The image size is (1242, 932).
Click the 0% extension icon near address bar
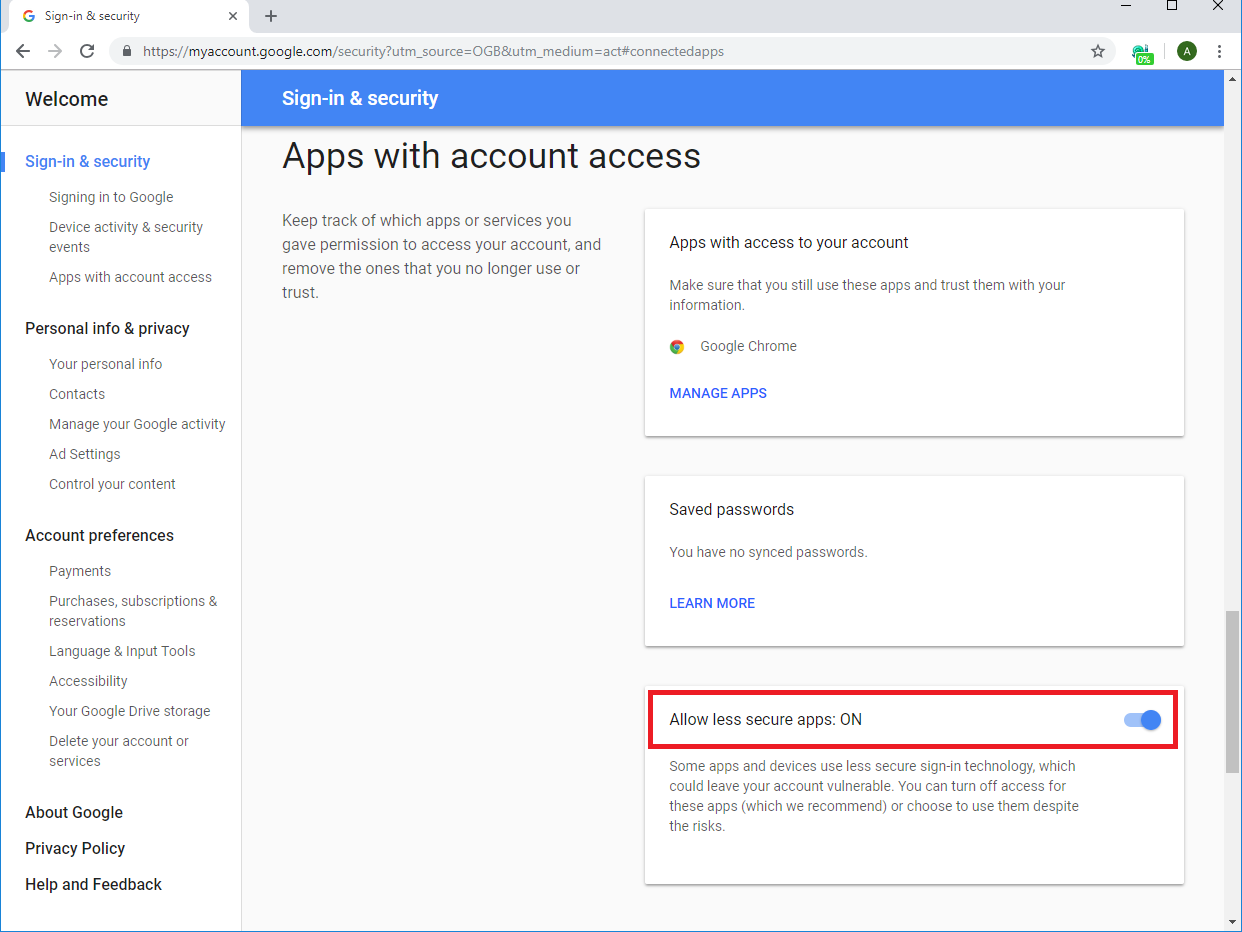1143,51
